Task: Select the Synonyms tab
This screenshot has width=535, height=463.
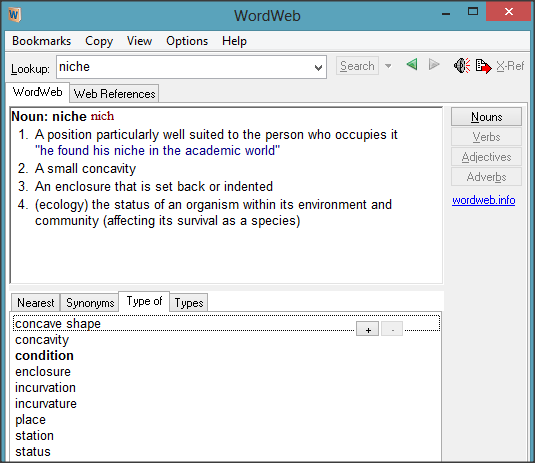Action: point(90,303)
